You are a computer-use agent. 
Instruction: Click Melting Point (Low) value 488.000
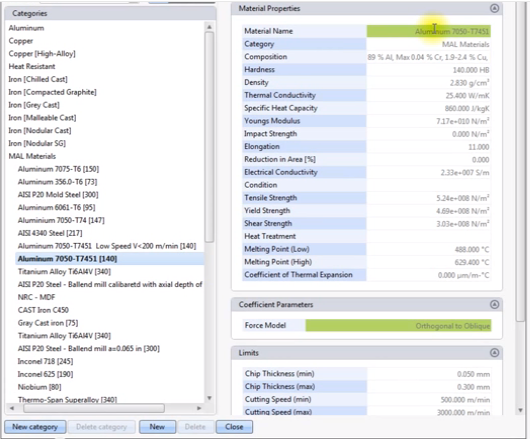point(472,250)
